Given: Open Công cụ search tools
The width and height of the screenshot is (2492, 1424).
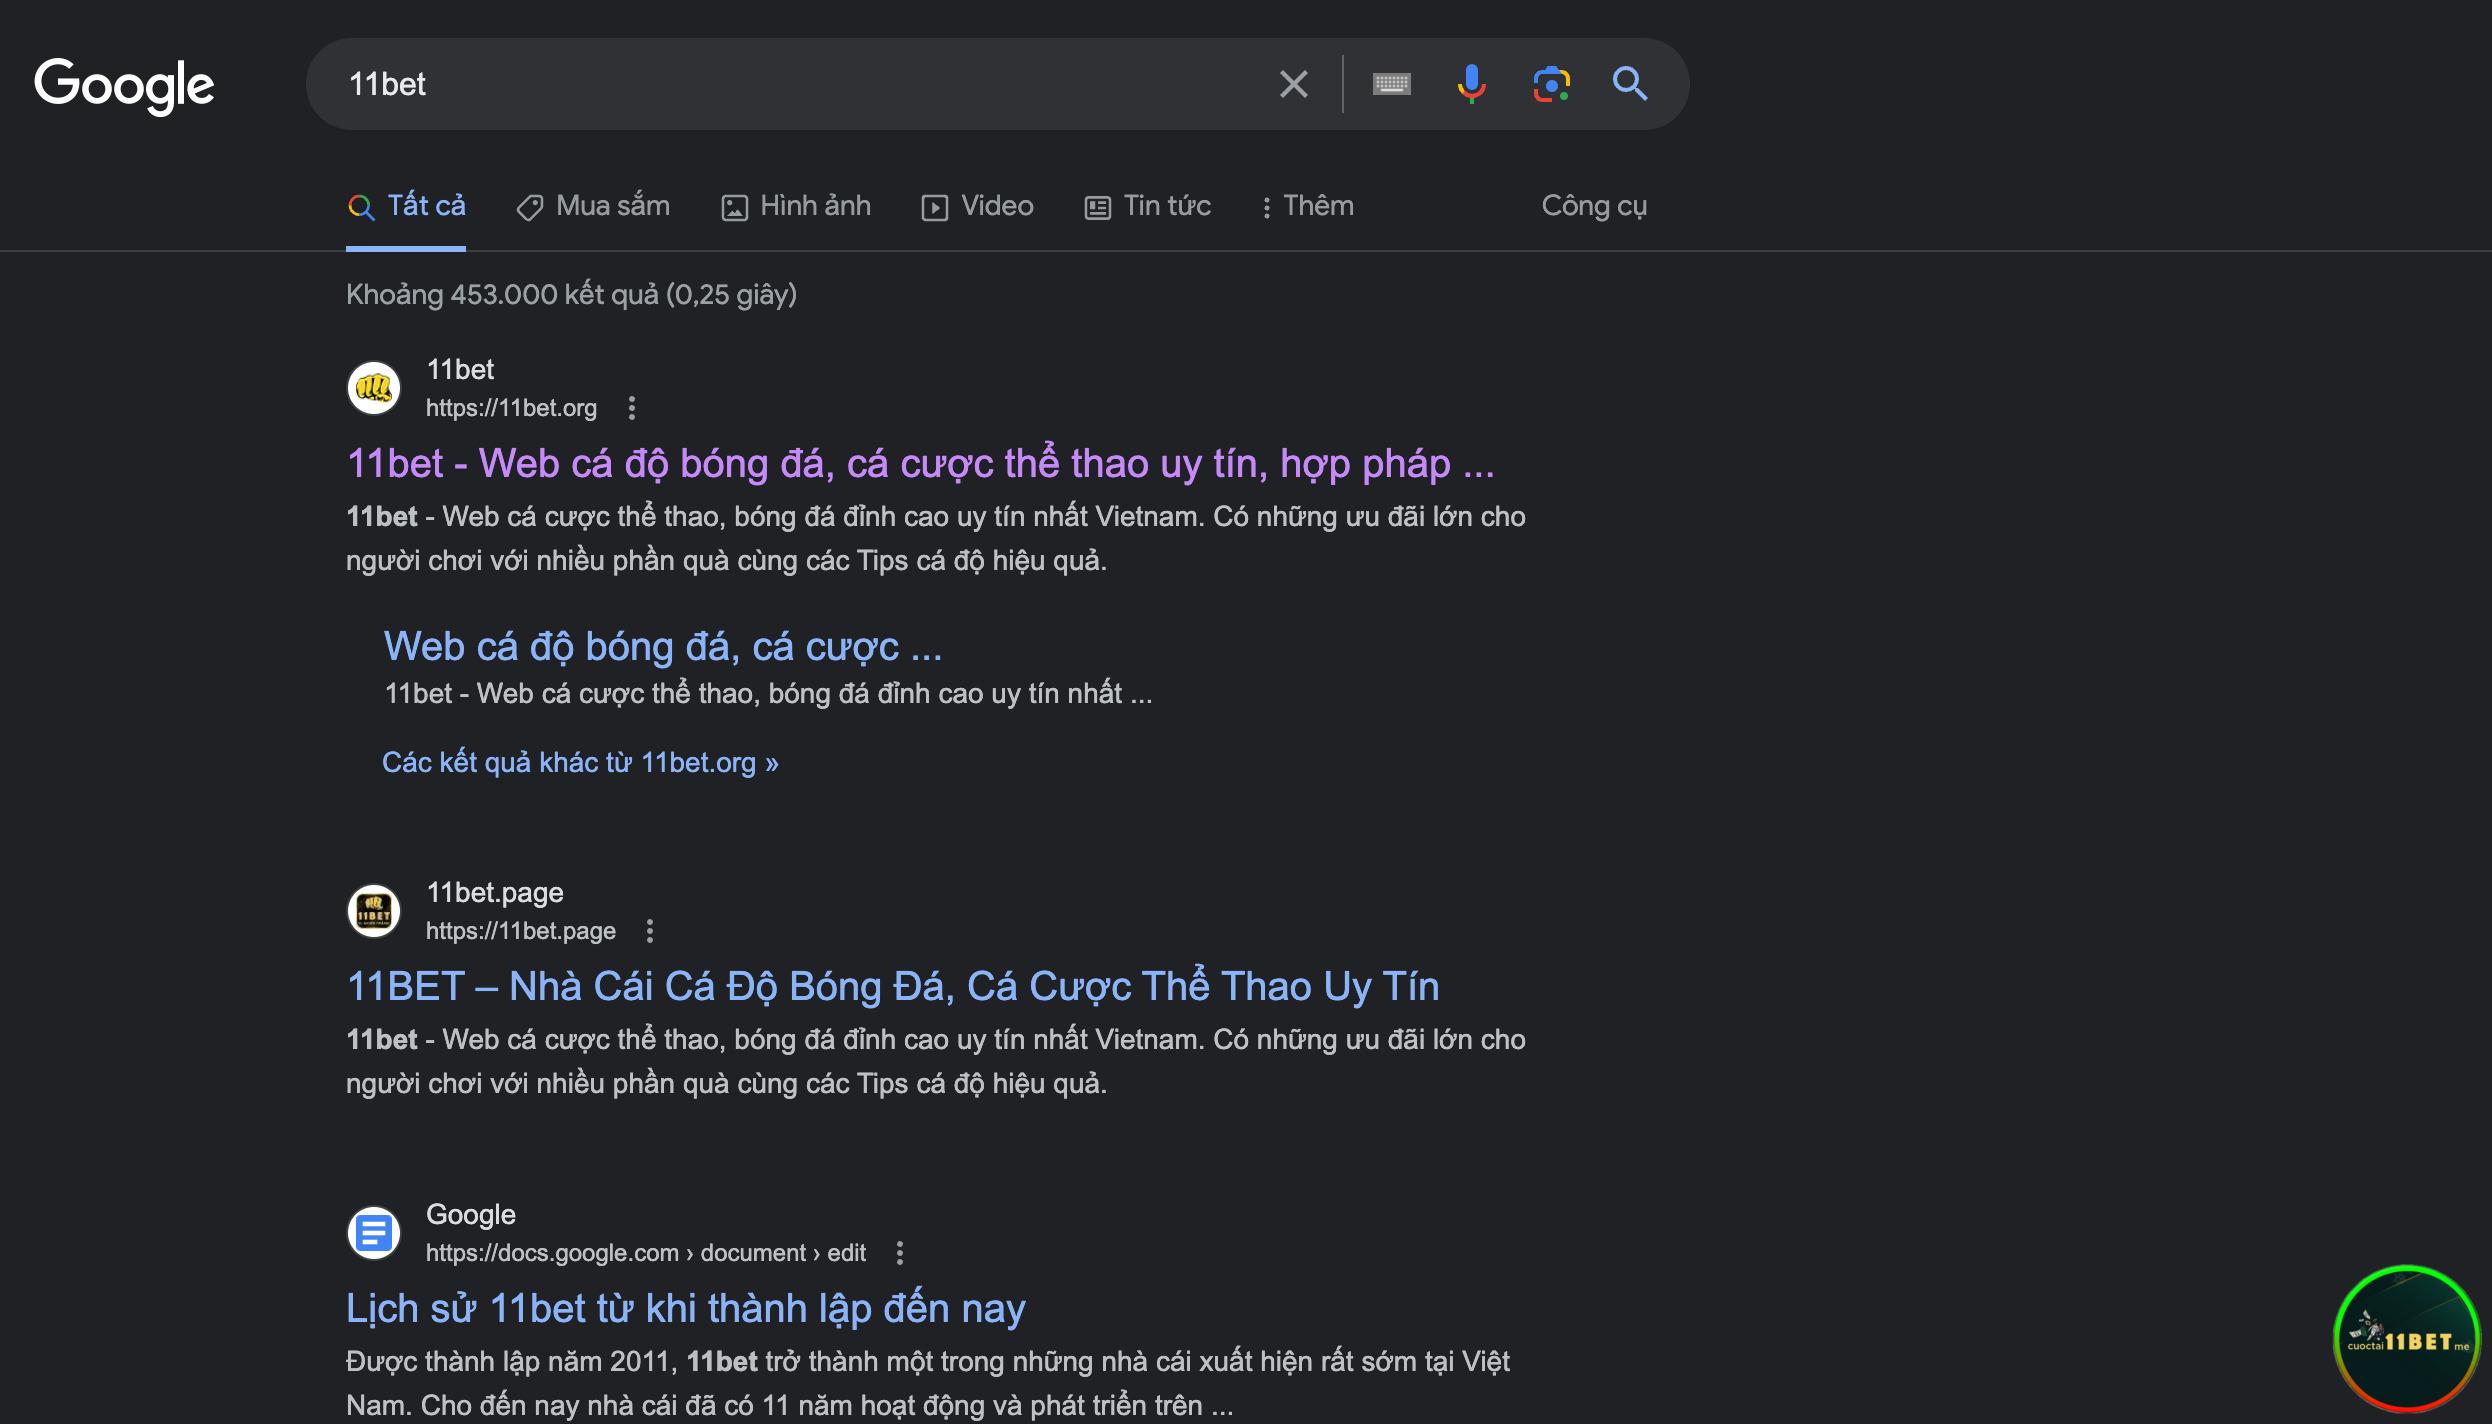Looking at the screenshot, I should (x=1594, y=206).
